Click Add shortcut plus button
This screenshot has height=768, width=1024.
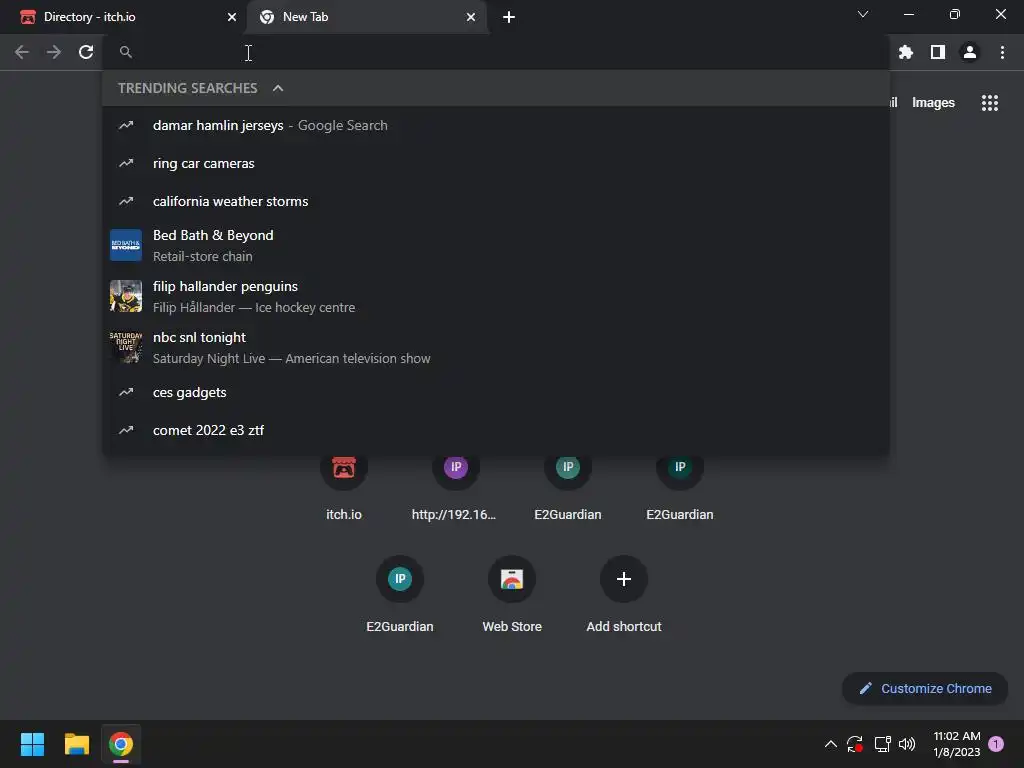(624, 579)
